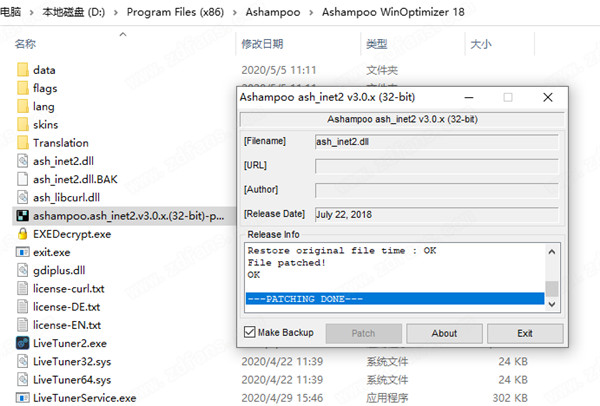Open the 本地磁盘 (D:) breadcrumb
600x406 pixels.
73,12
